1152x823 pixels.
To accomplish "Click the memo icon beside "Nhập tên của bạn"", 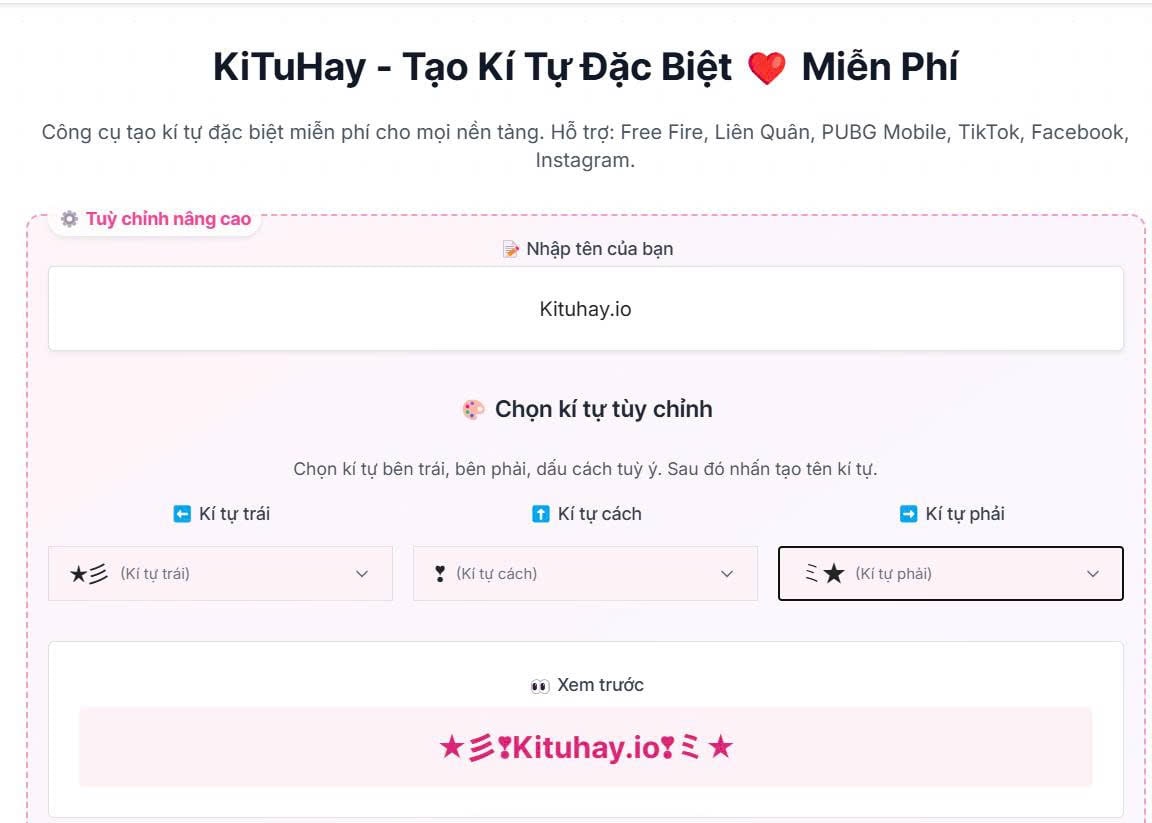I will (512, 248).
